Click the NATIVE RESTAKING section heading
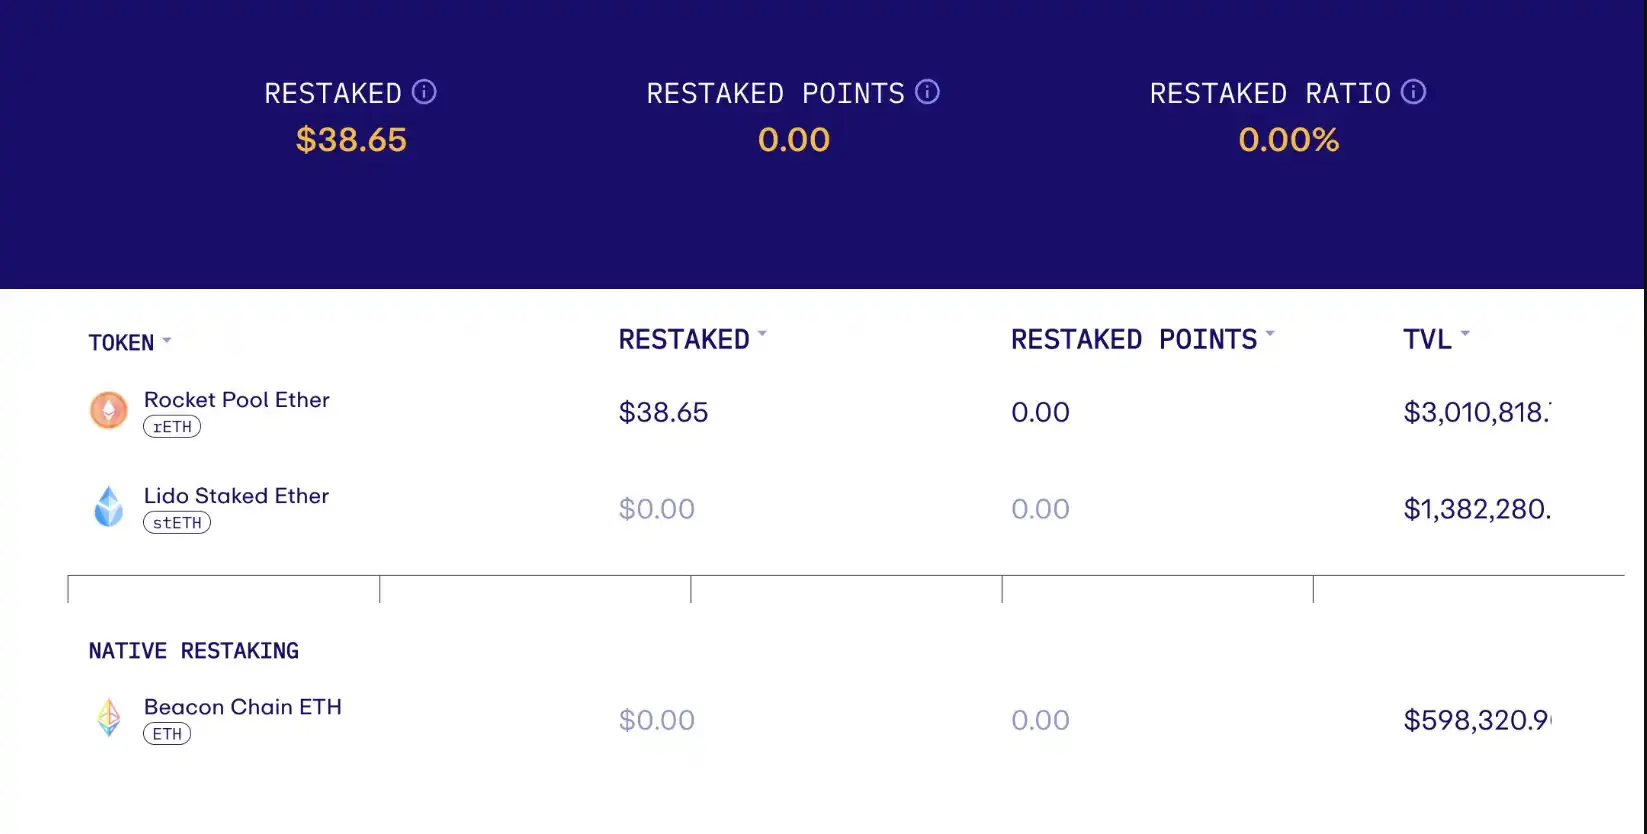 tap(194, 651)
